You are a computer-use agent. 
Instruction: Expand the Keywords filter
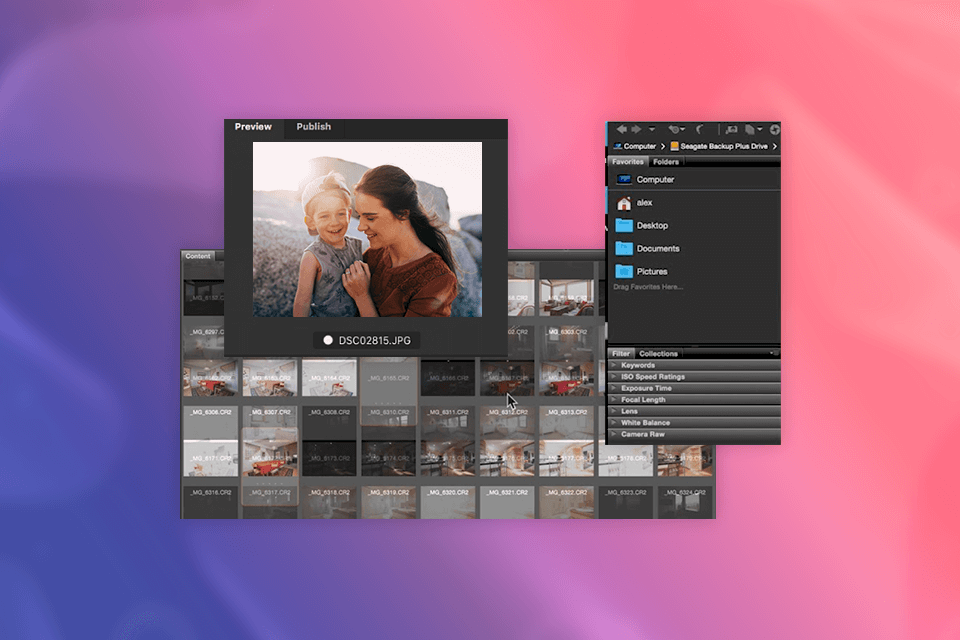pos(694,365)
